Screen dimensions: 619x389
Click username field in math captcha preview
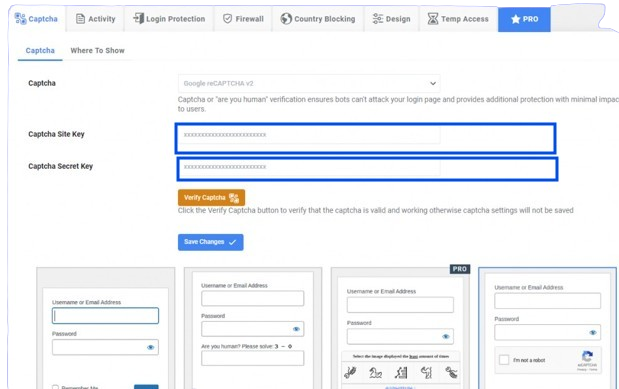(x=253, y=298)
